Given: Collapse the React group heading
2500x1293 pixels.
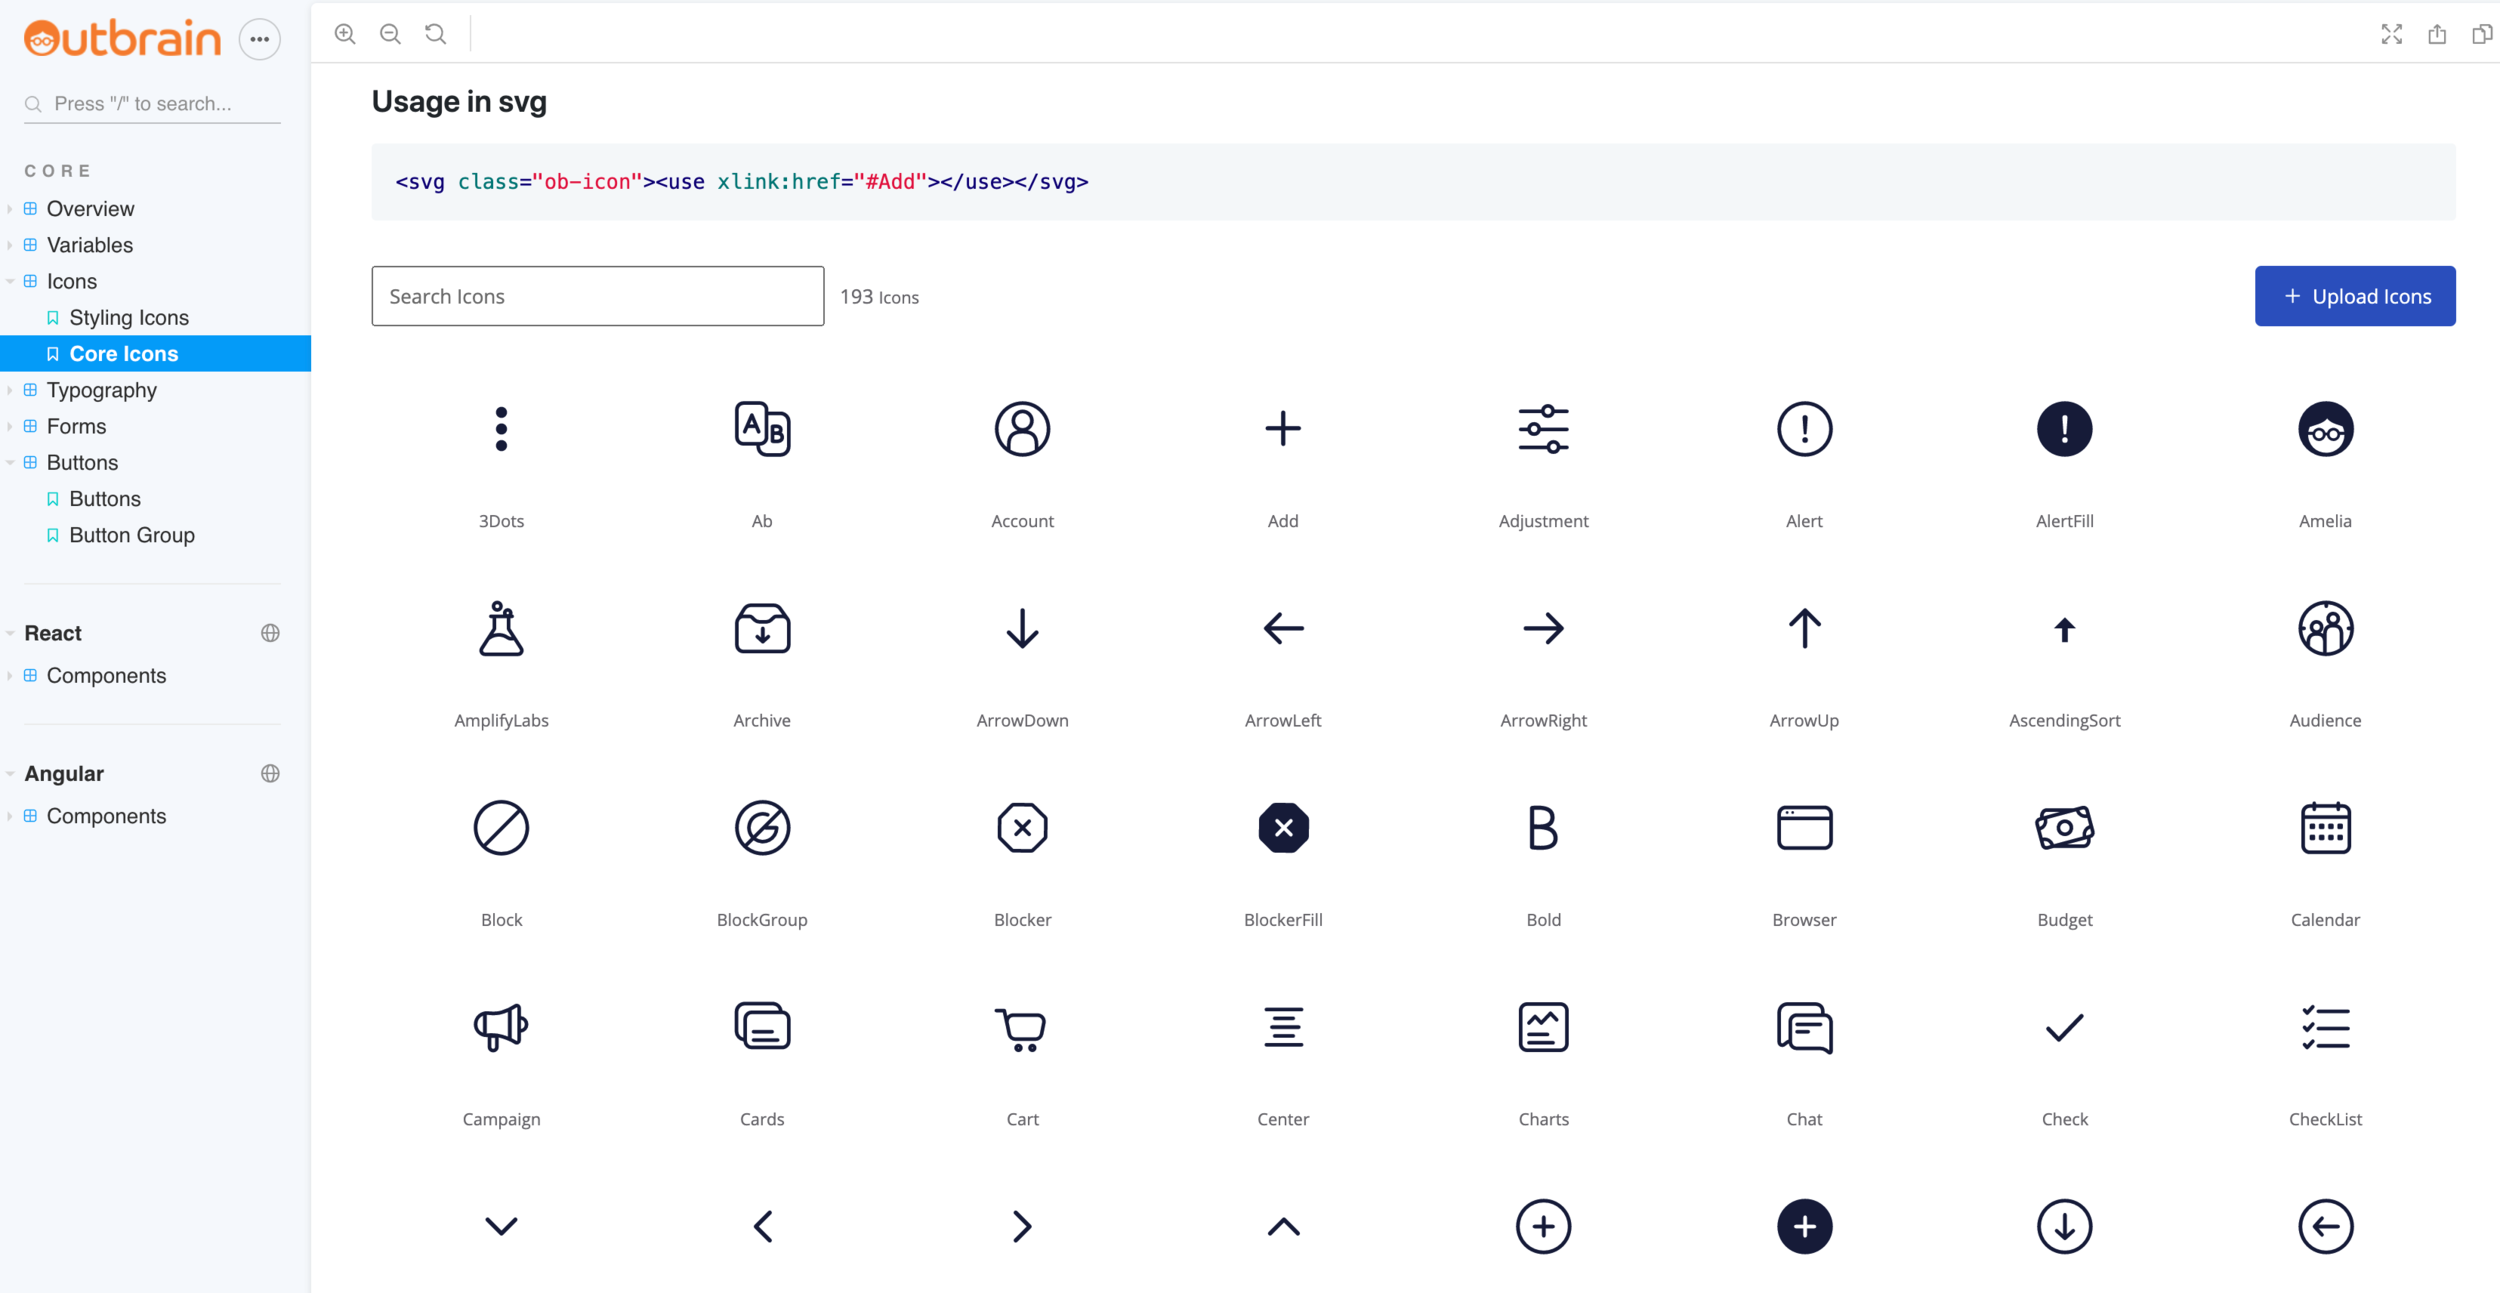Looking at the screenshot, I should pyautogui.click(x=53, y=633).
